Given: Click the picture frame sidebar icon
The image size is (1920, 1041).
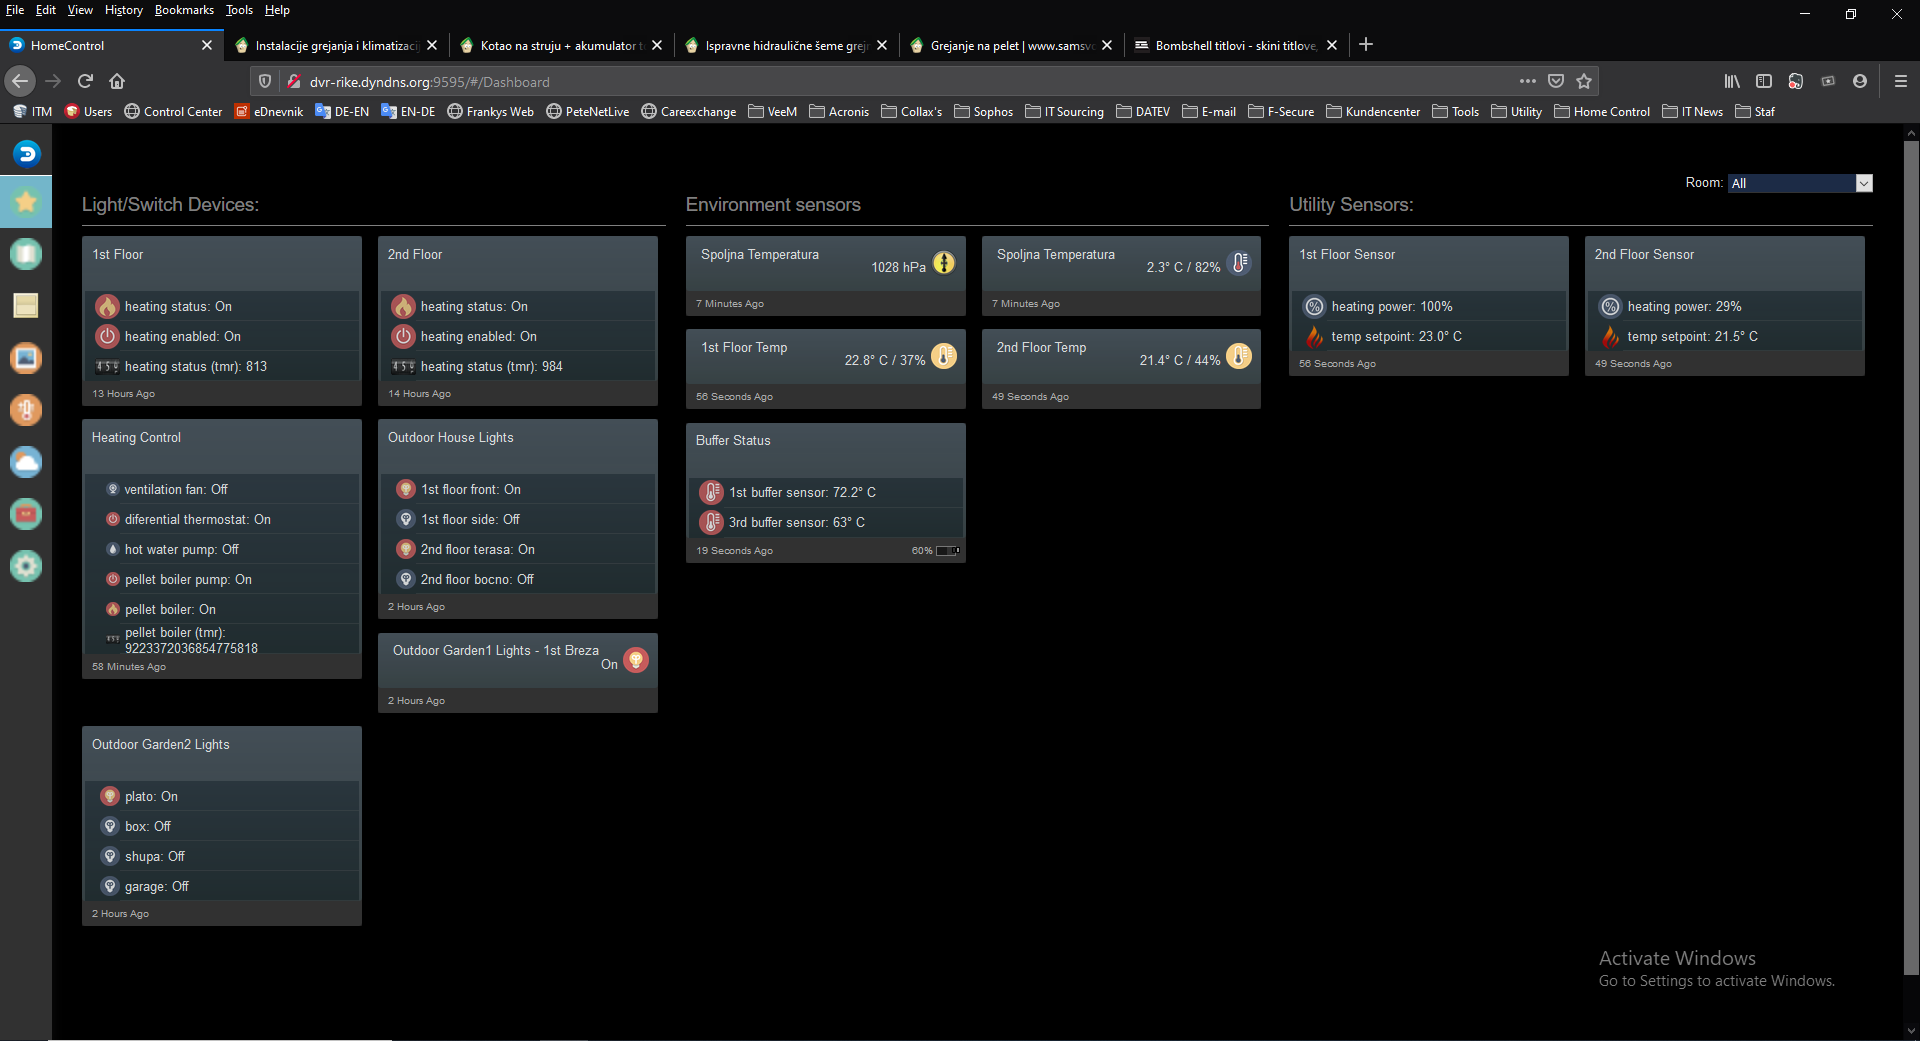Looking at the screenshot, I should tap(26, 358).
